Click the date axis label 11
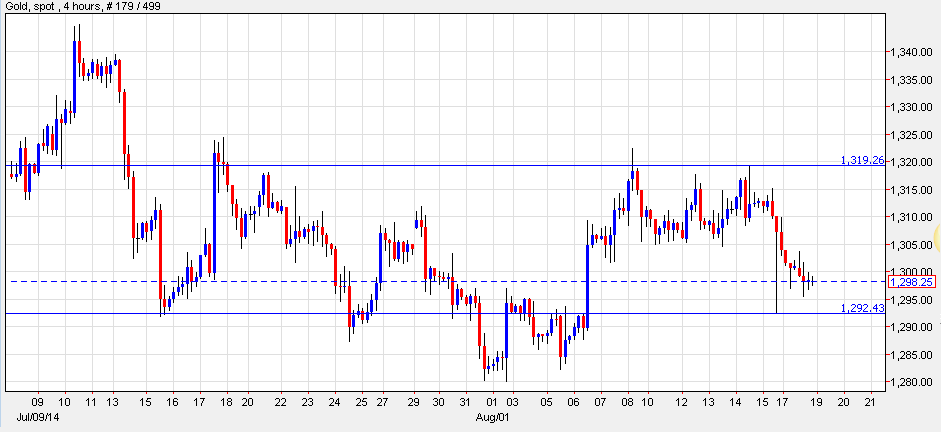The width and height of the screenshot is (941, 432). point(91,402)
